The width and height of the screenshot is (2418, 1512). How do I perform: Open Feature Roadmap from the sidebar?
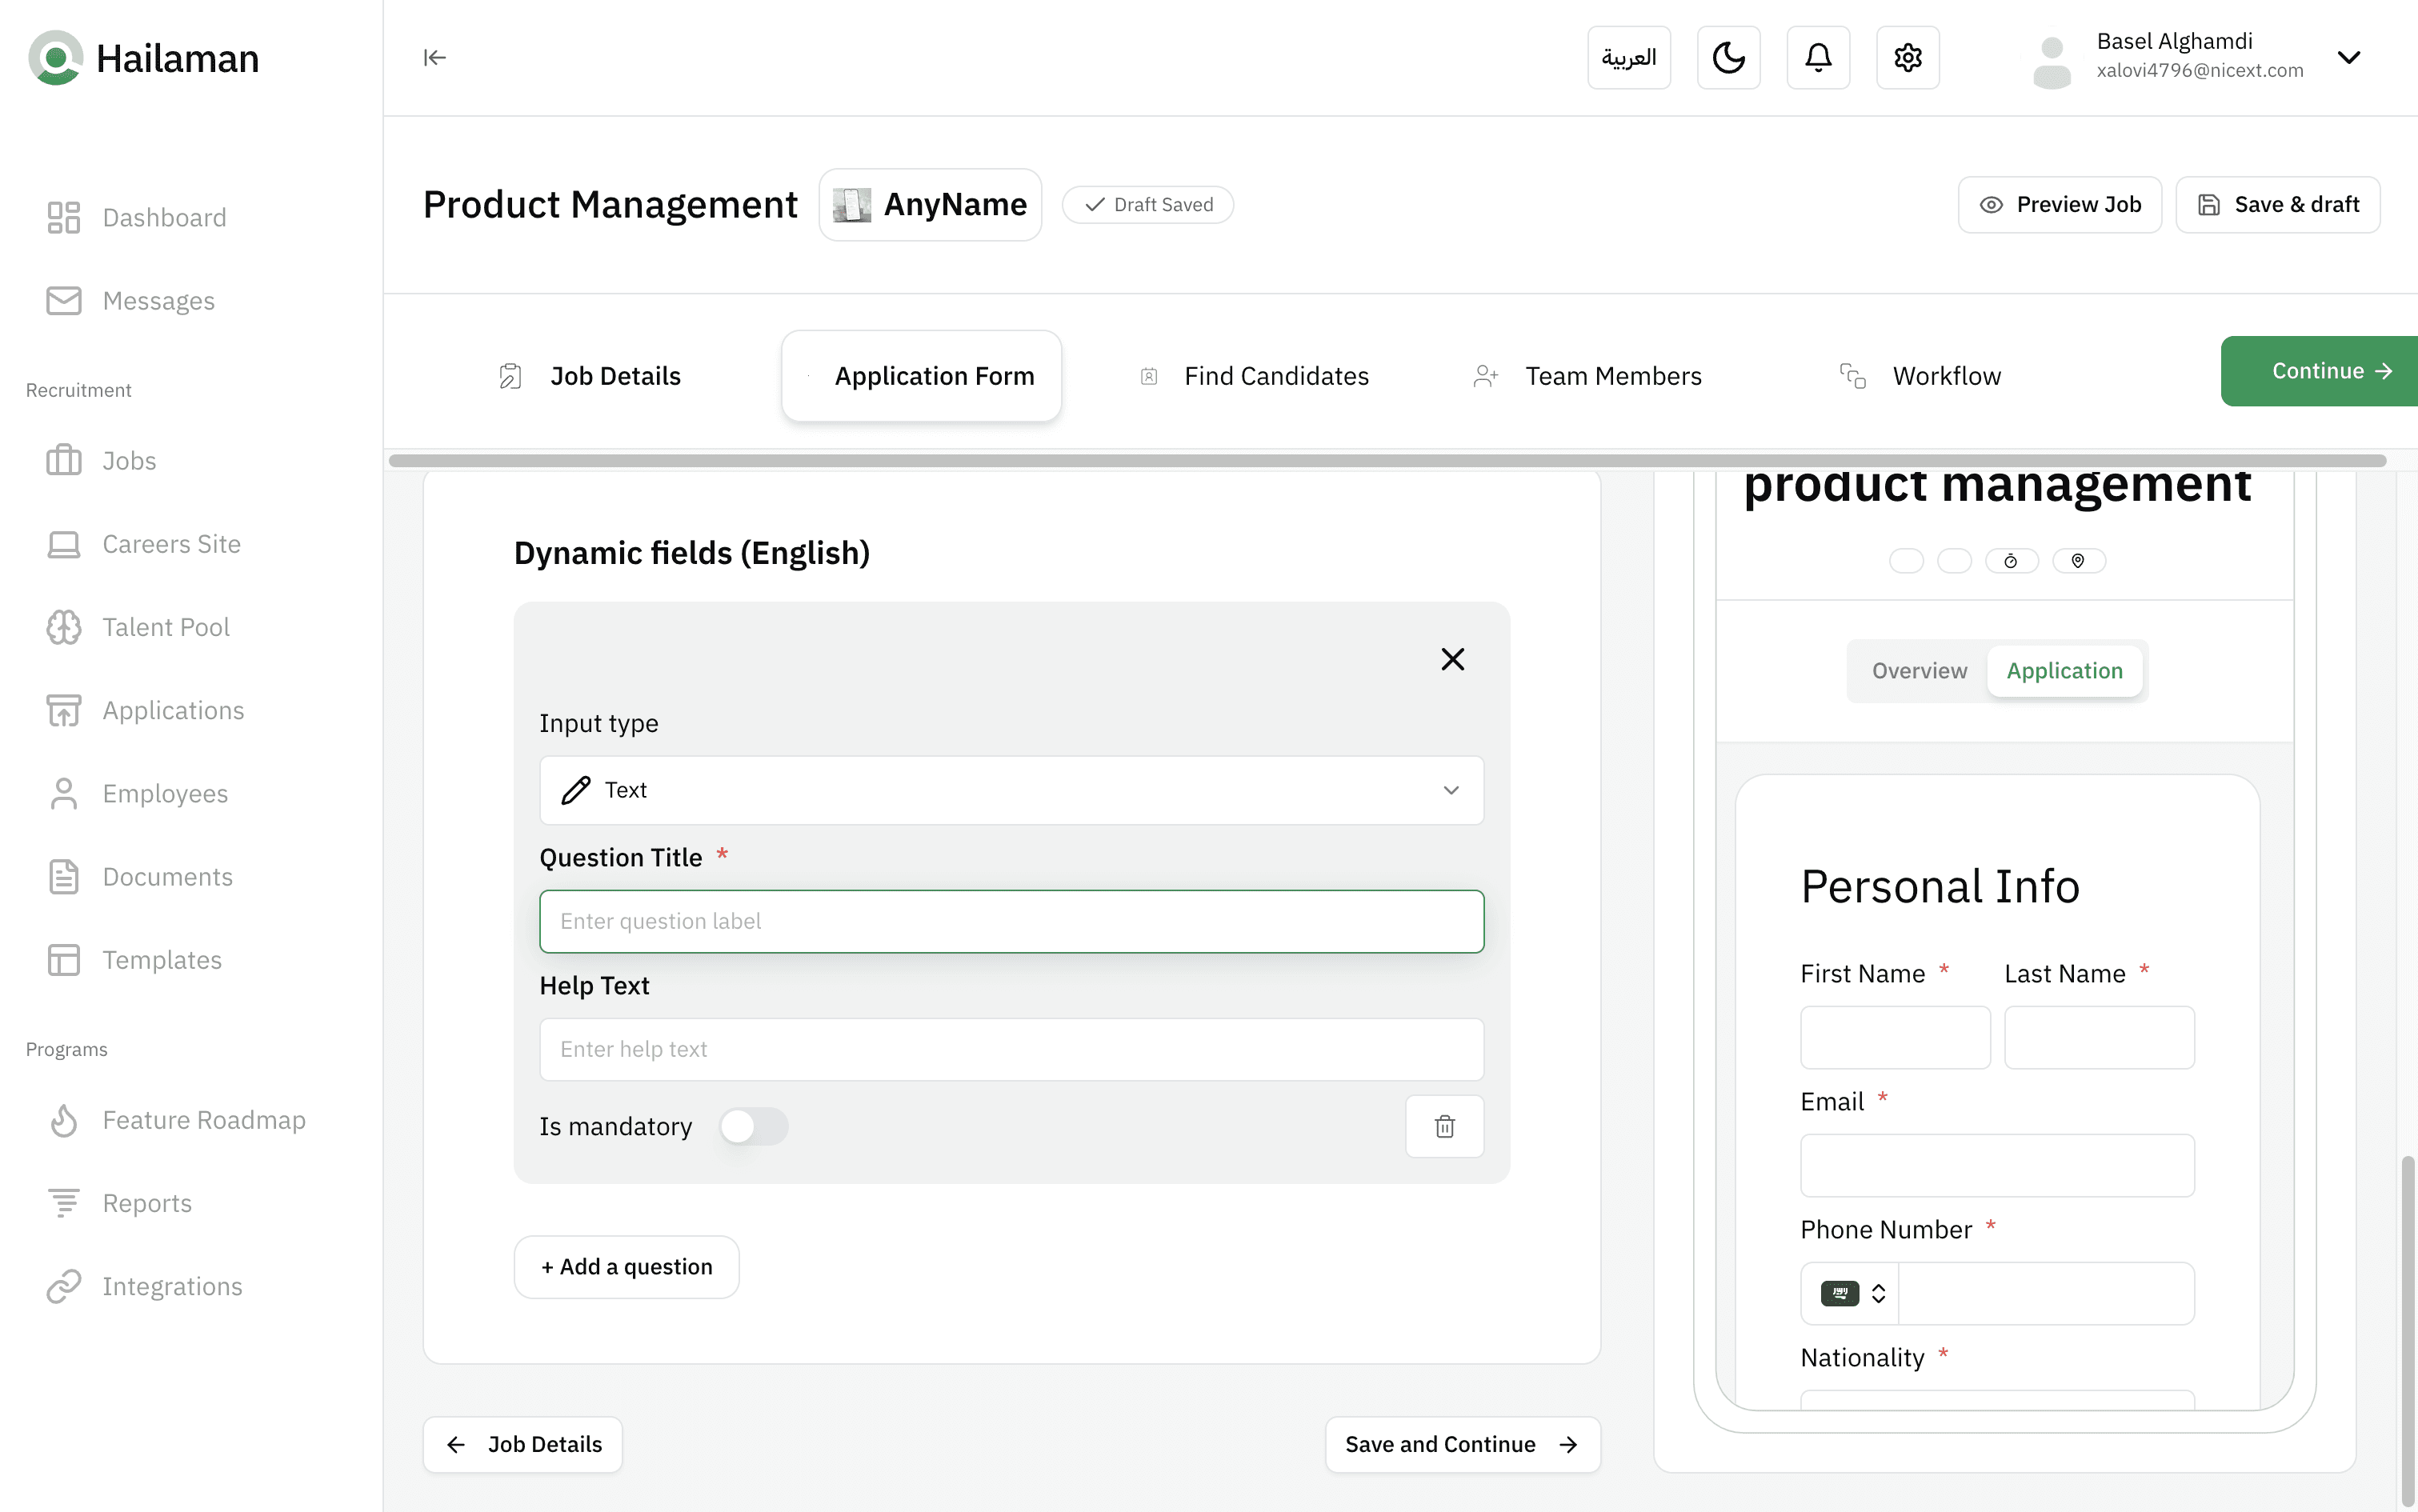(203, 1120)
